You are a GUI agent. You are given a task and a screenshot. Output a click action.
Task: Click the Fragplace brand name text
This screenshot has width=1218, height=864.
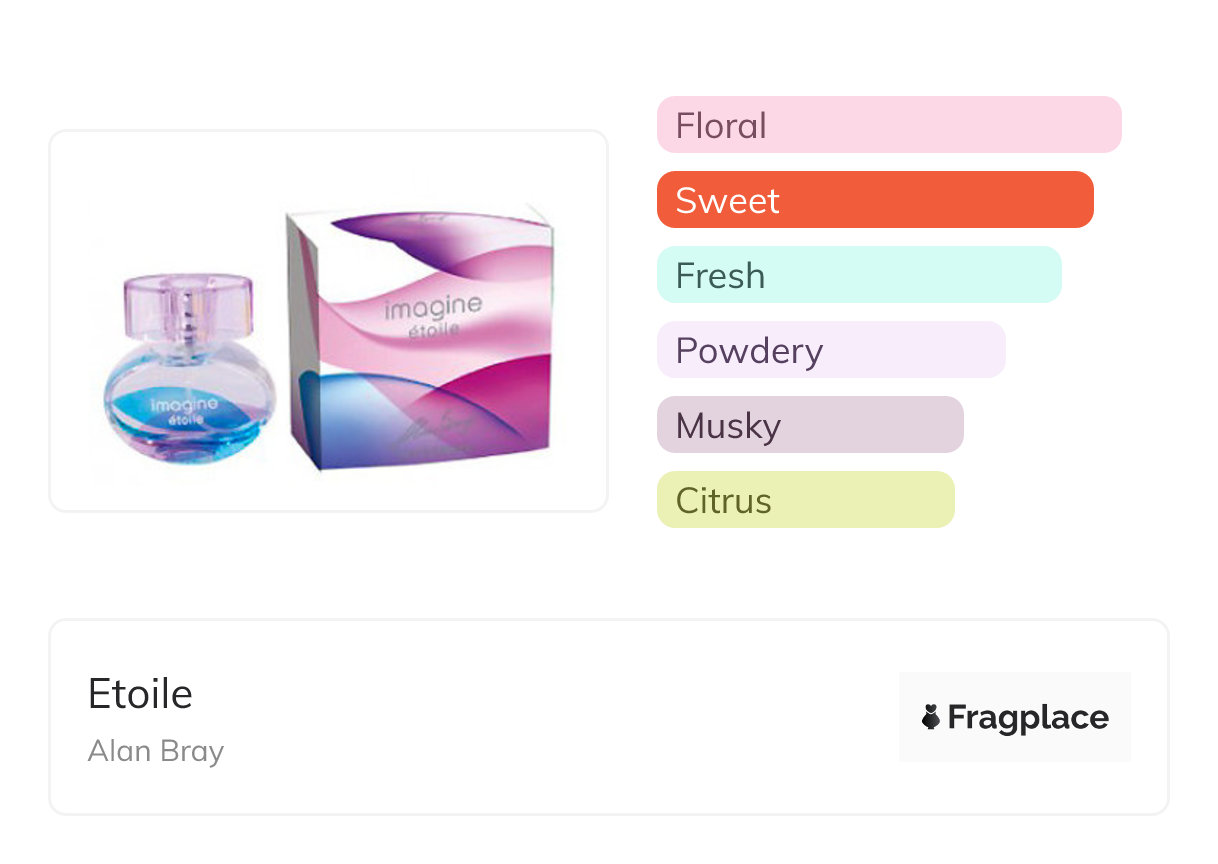click(1028, 717)
